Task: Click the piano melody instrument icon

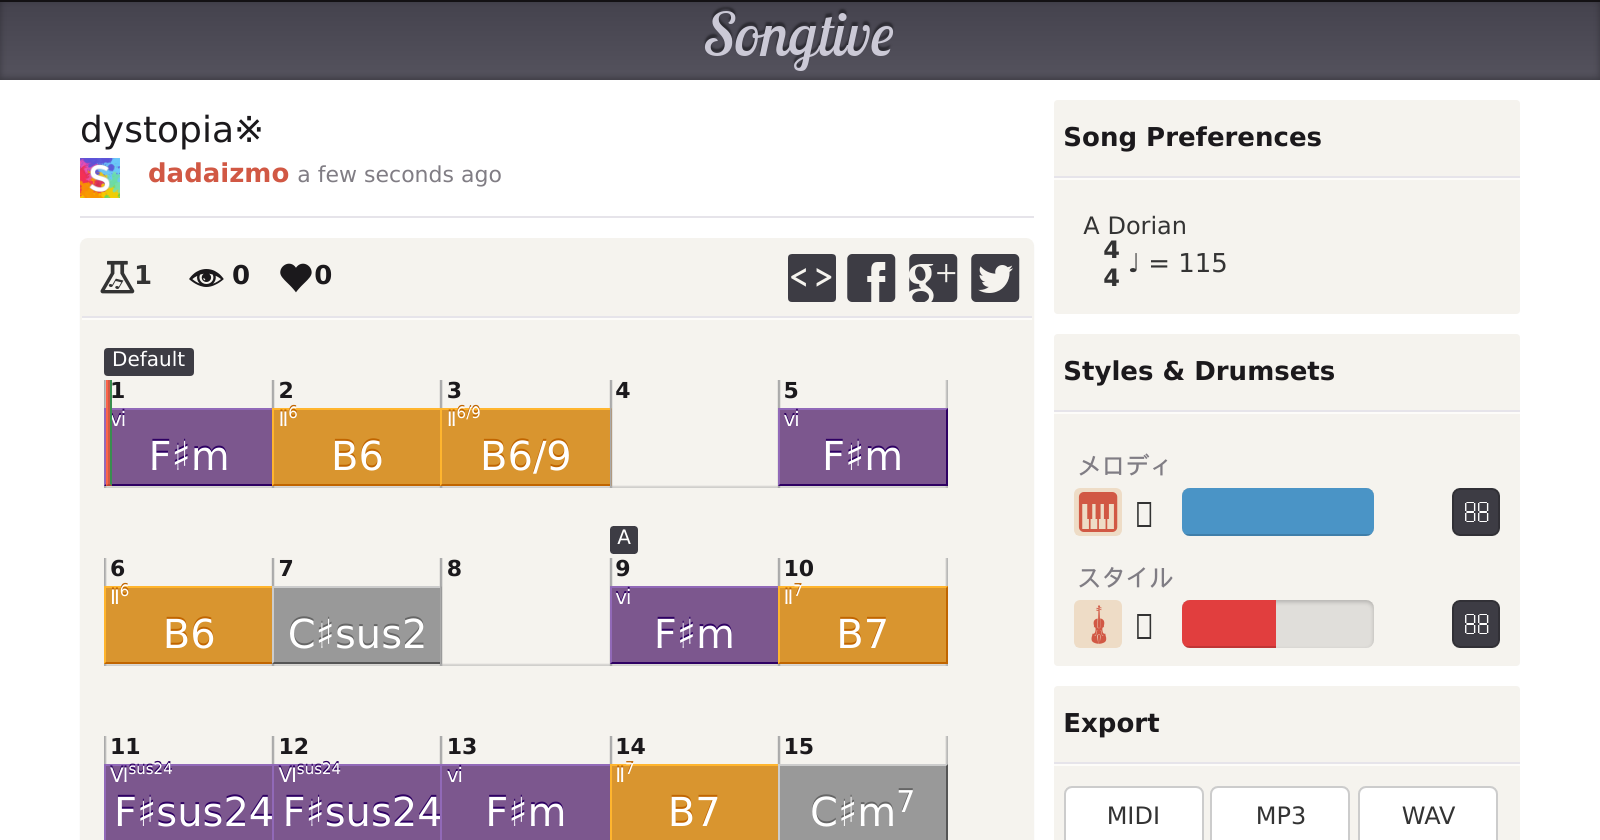Action: [1097, 513]
